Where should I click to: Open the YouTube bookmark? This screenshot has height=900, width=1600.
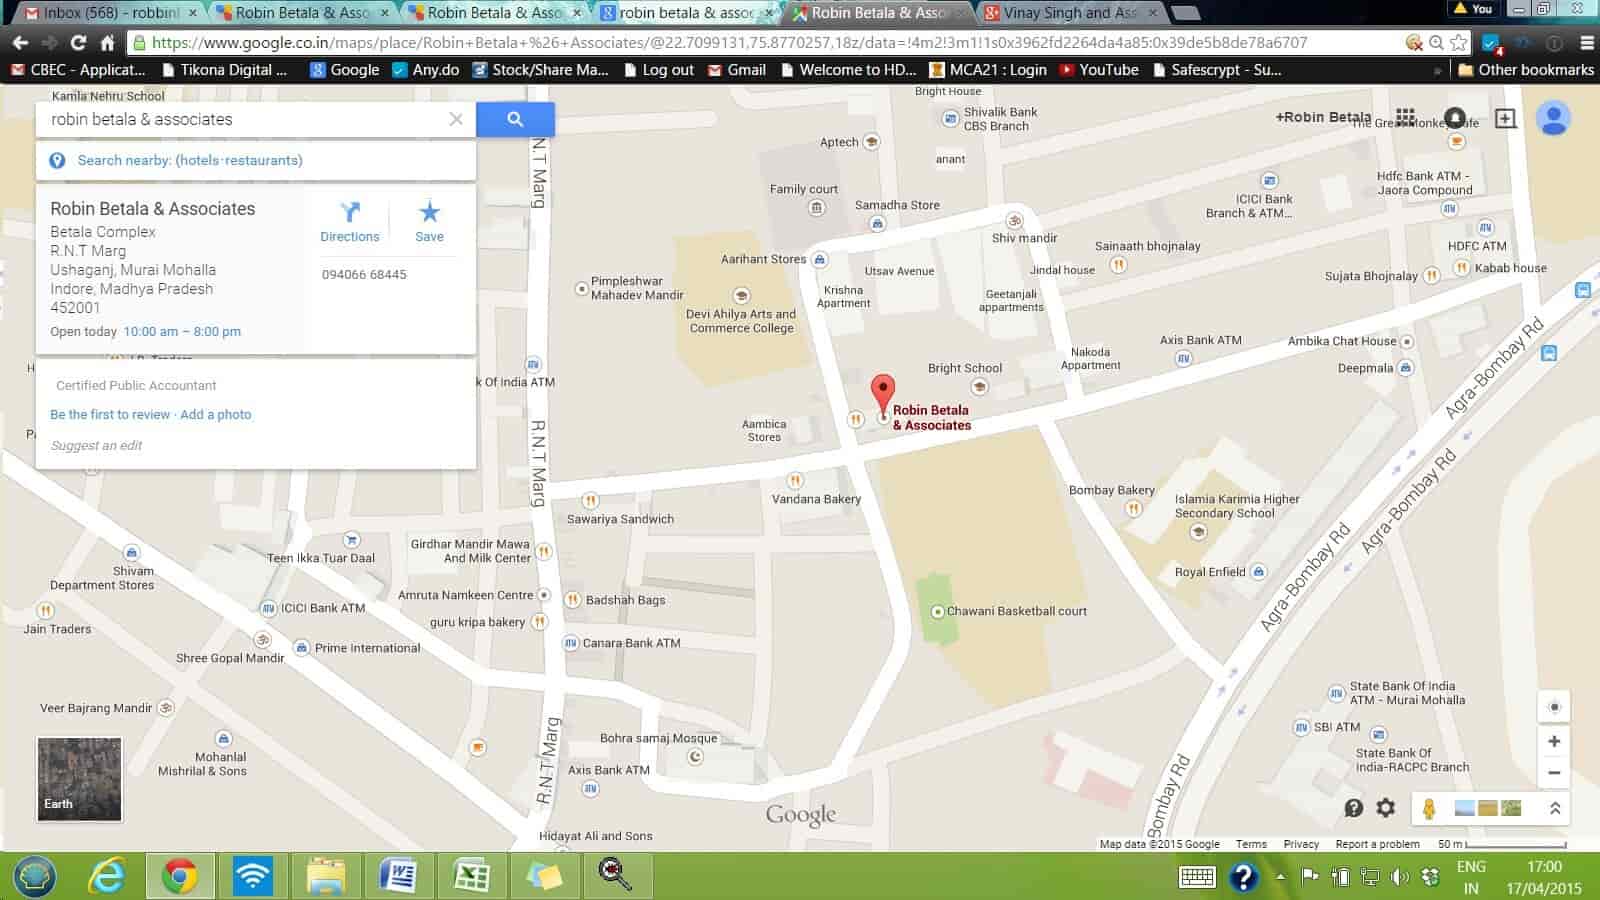pyautogui.click(x=1099, y=70)
